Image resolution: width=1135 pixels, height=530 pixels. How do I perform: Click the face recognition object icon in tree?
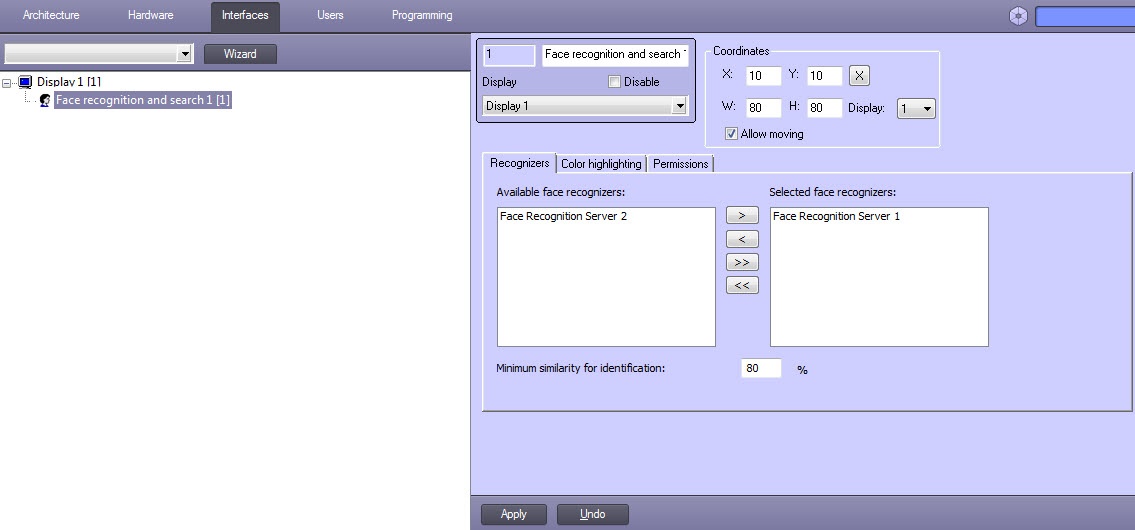[x=45, y=100]
